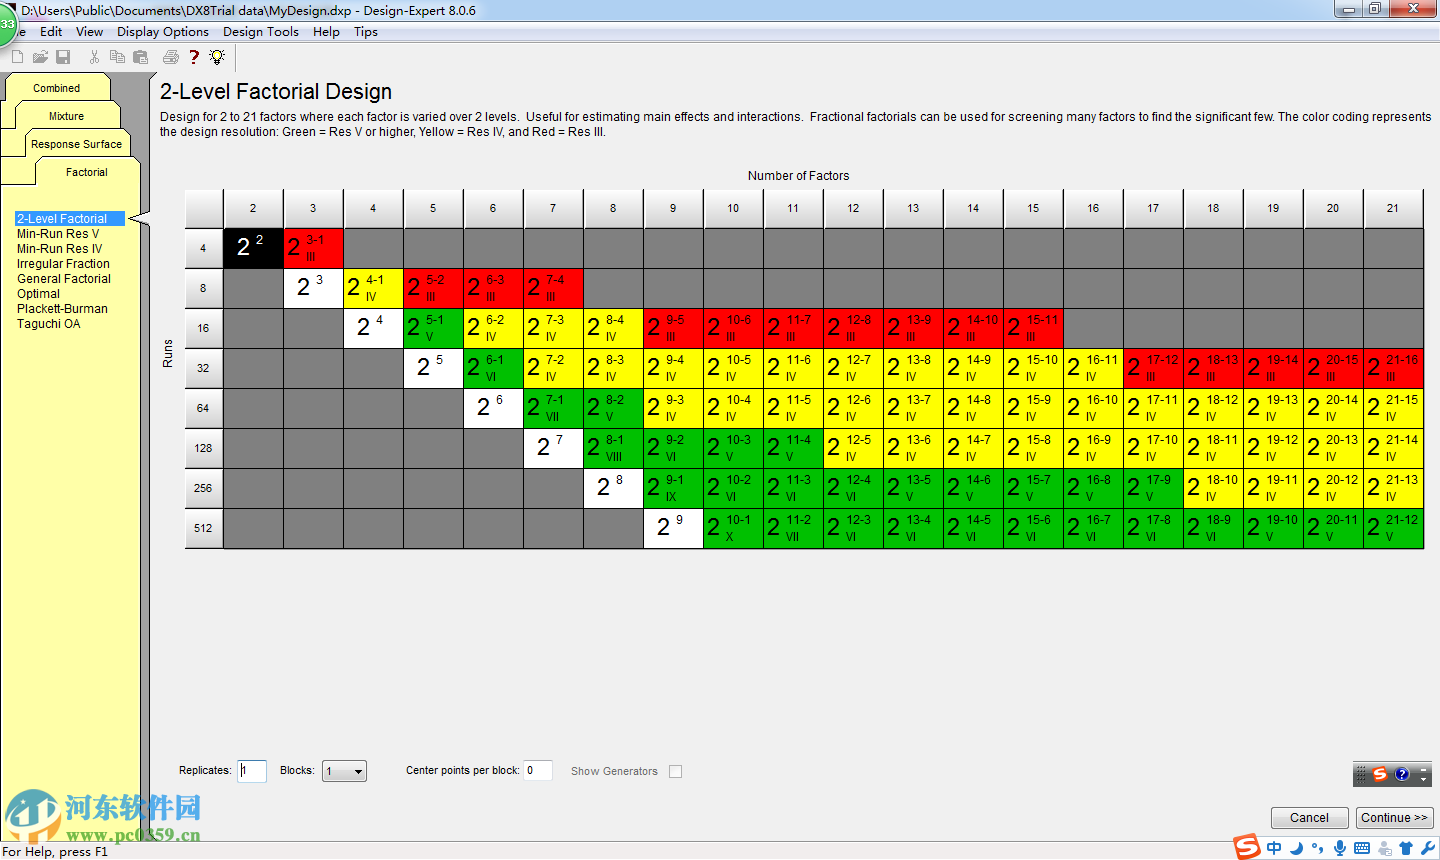Click the language bar drag grip handle

point(1361,774)
